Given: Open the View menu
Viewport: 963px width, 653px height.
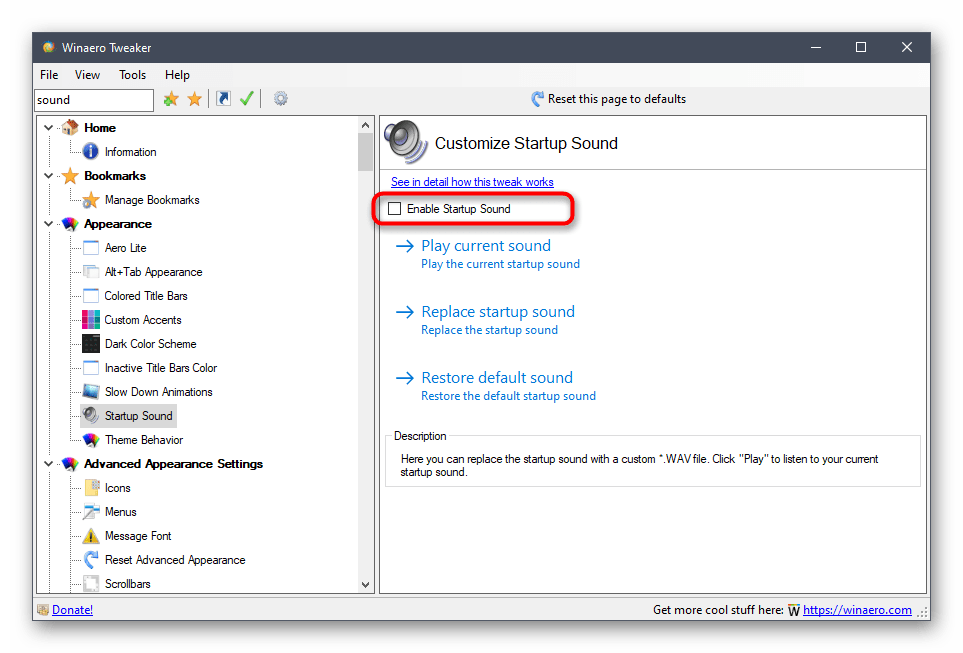Looking at the screenshot, I should [87, 75].
